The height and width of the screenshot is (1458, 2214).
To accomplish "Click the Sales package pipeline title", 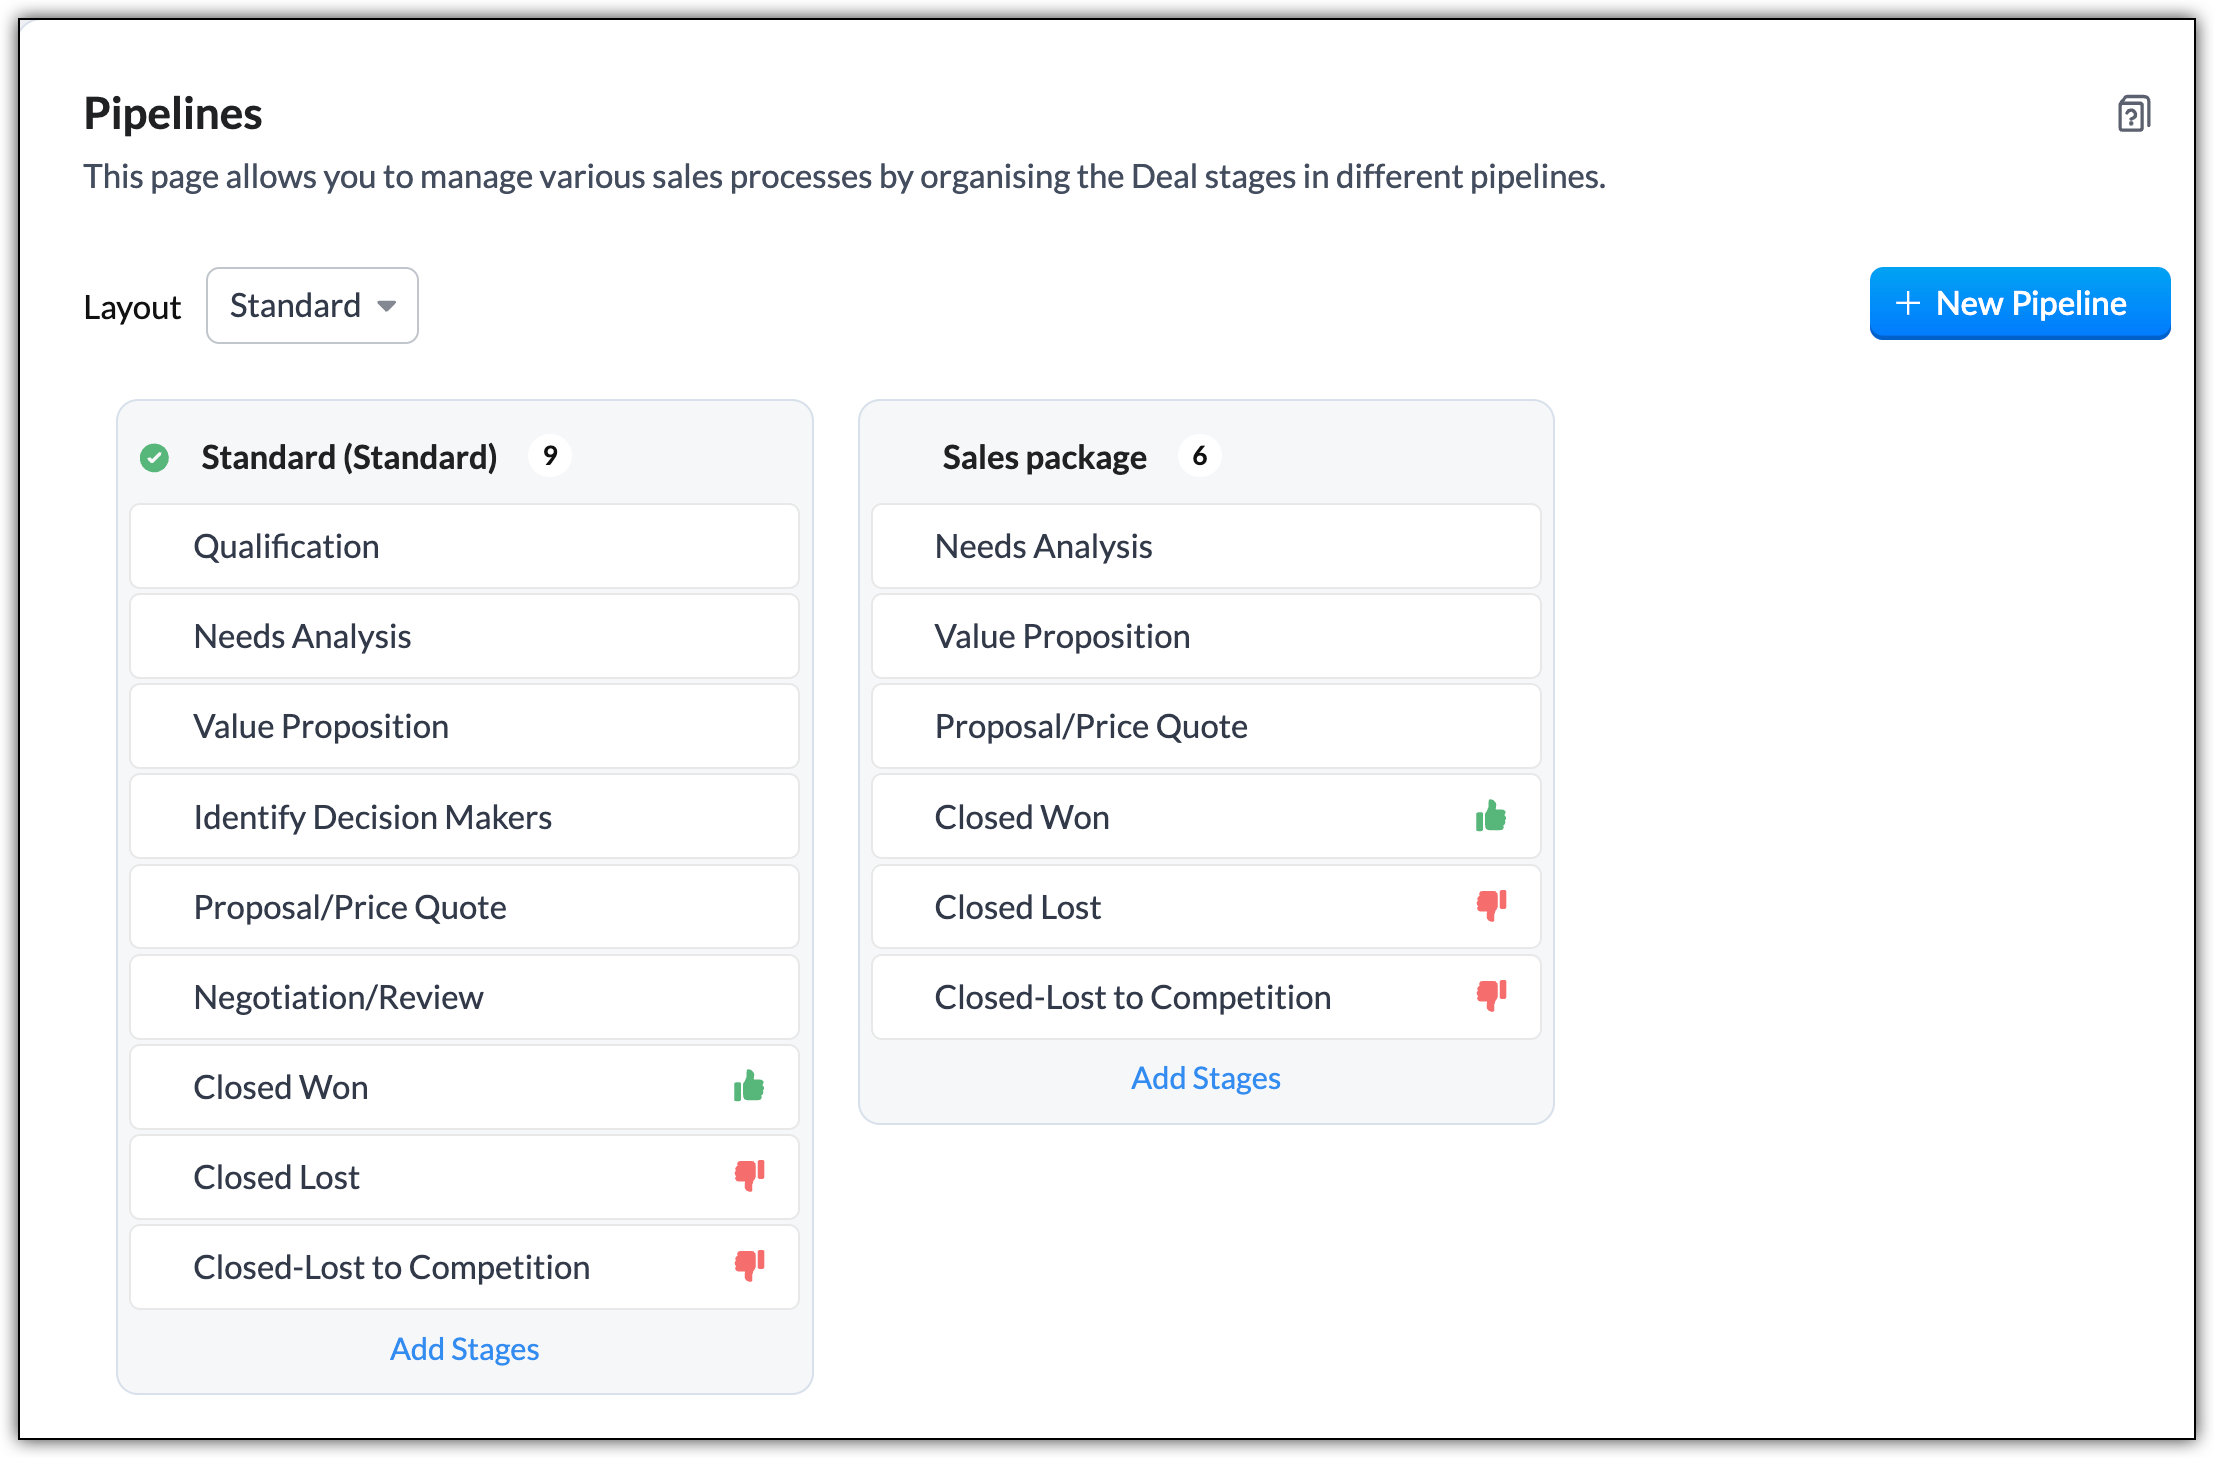I will 1044,457.
